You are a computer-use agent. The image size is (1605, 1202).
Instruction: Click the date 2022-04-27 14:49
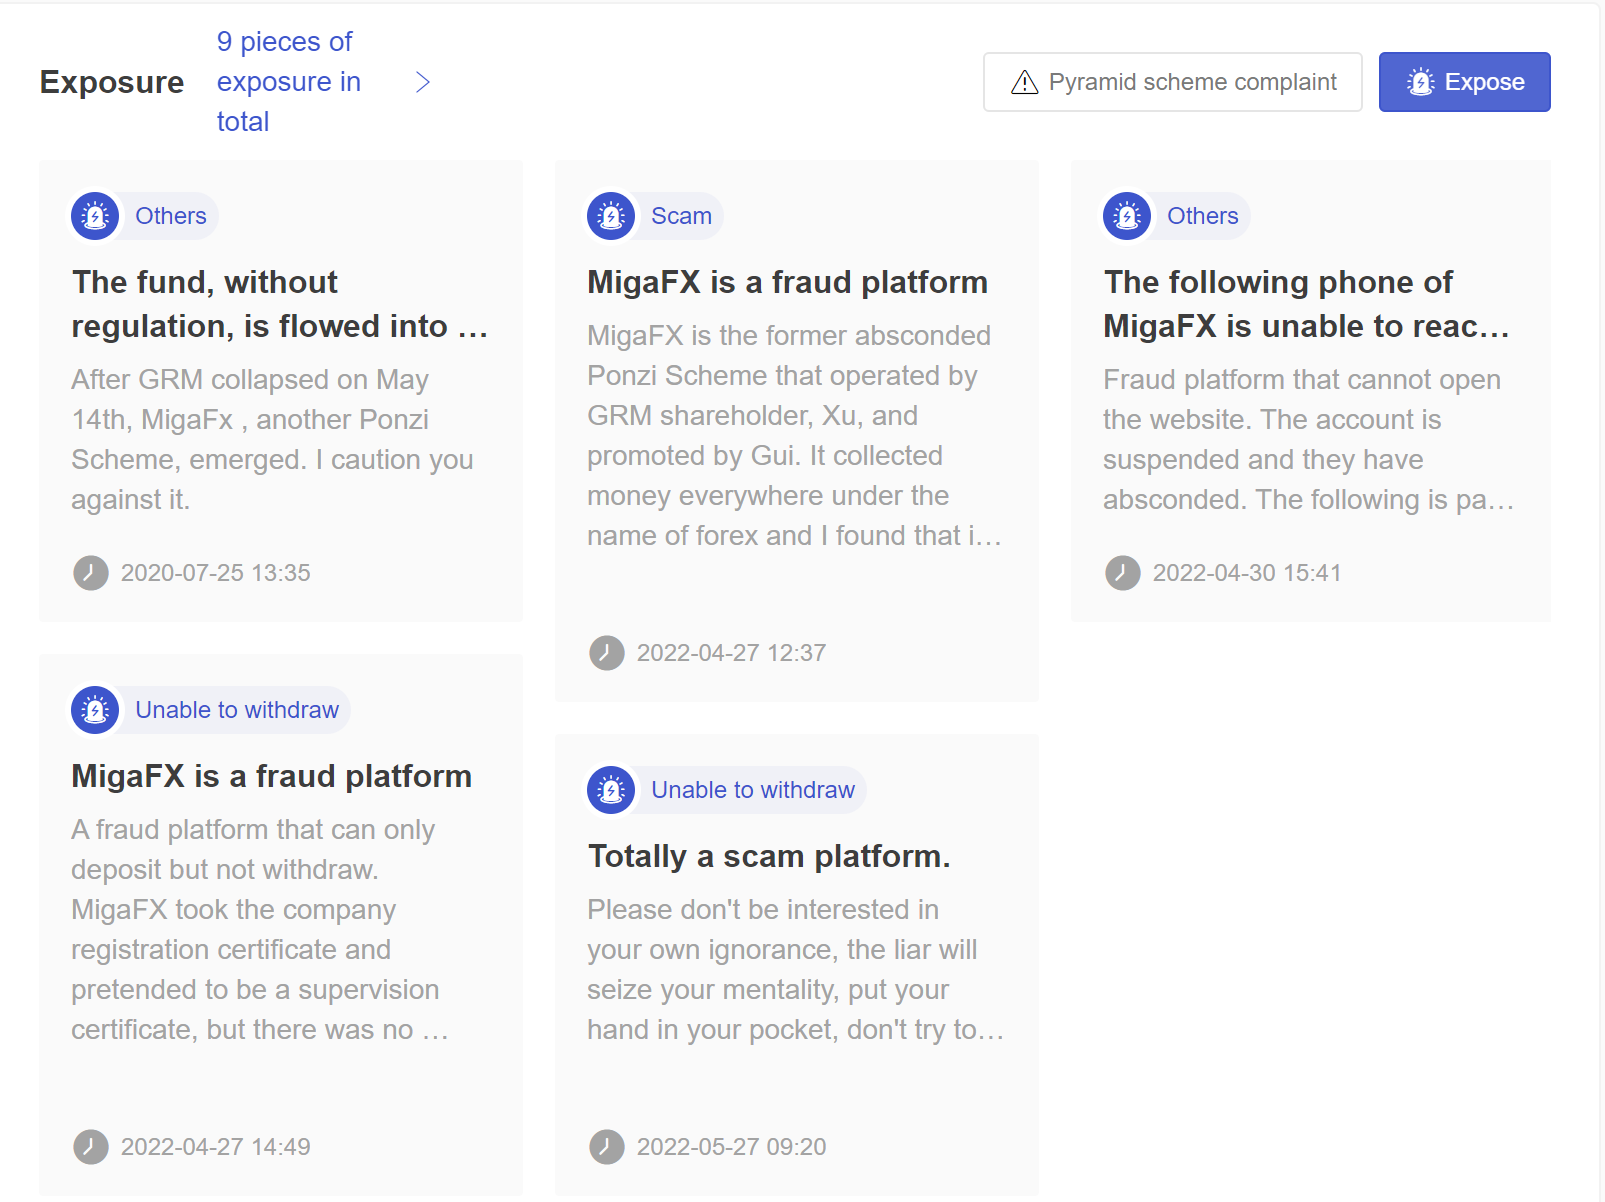[216, 1147]
